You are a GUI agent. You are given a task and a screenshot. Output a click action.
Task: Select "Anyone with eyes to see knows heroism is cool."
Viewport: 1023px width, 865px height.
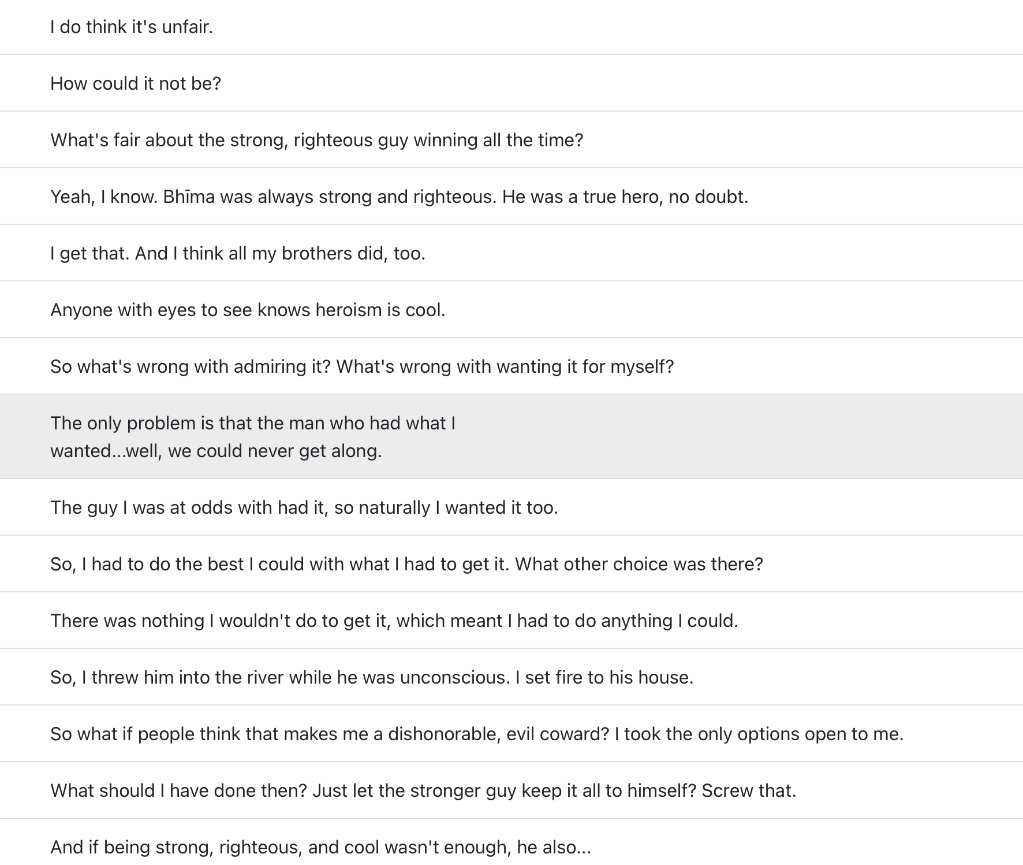click(512, 310)
